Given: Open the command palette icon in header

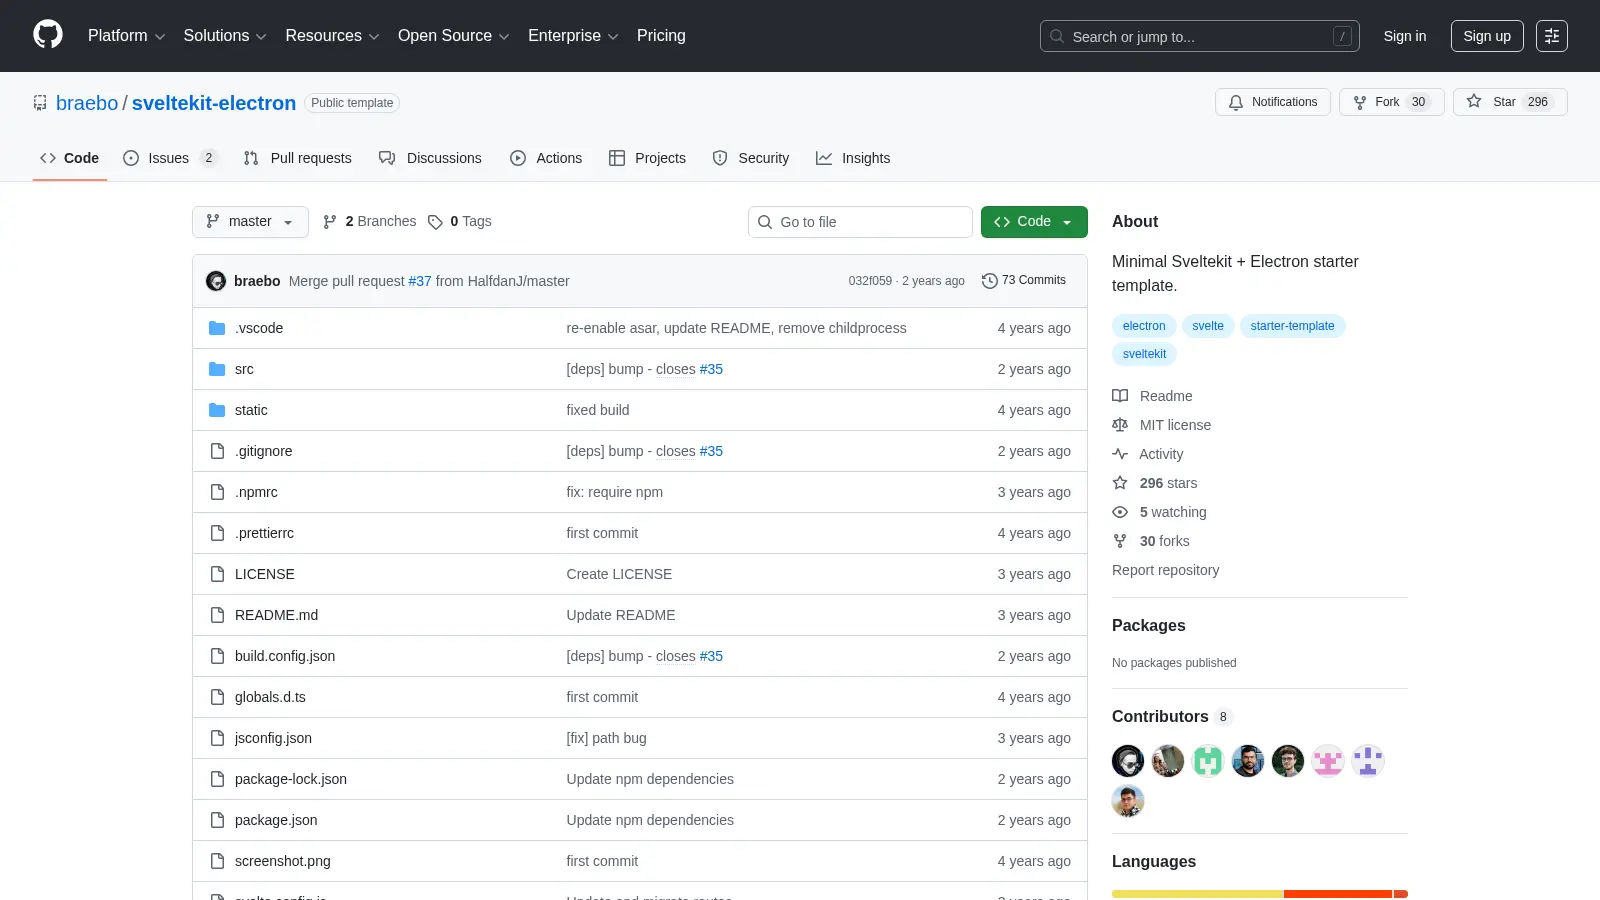Looking at the screenshot, I should (x=1552, y=36).
